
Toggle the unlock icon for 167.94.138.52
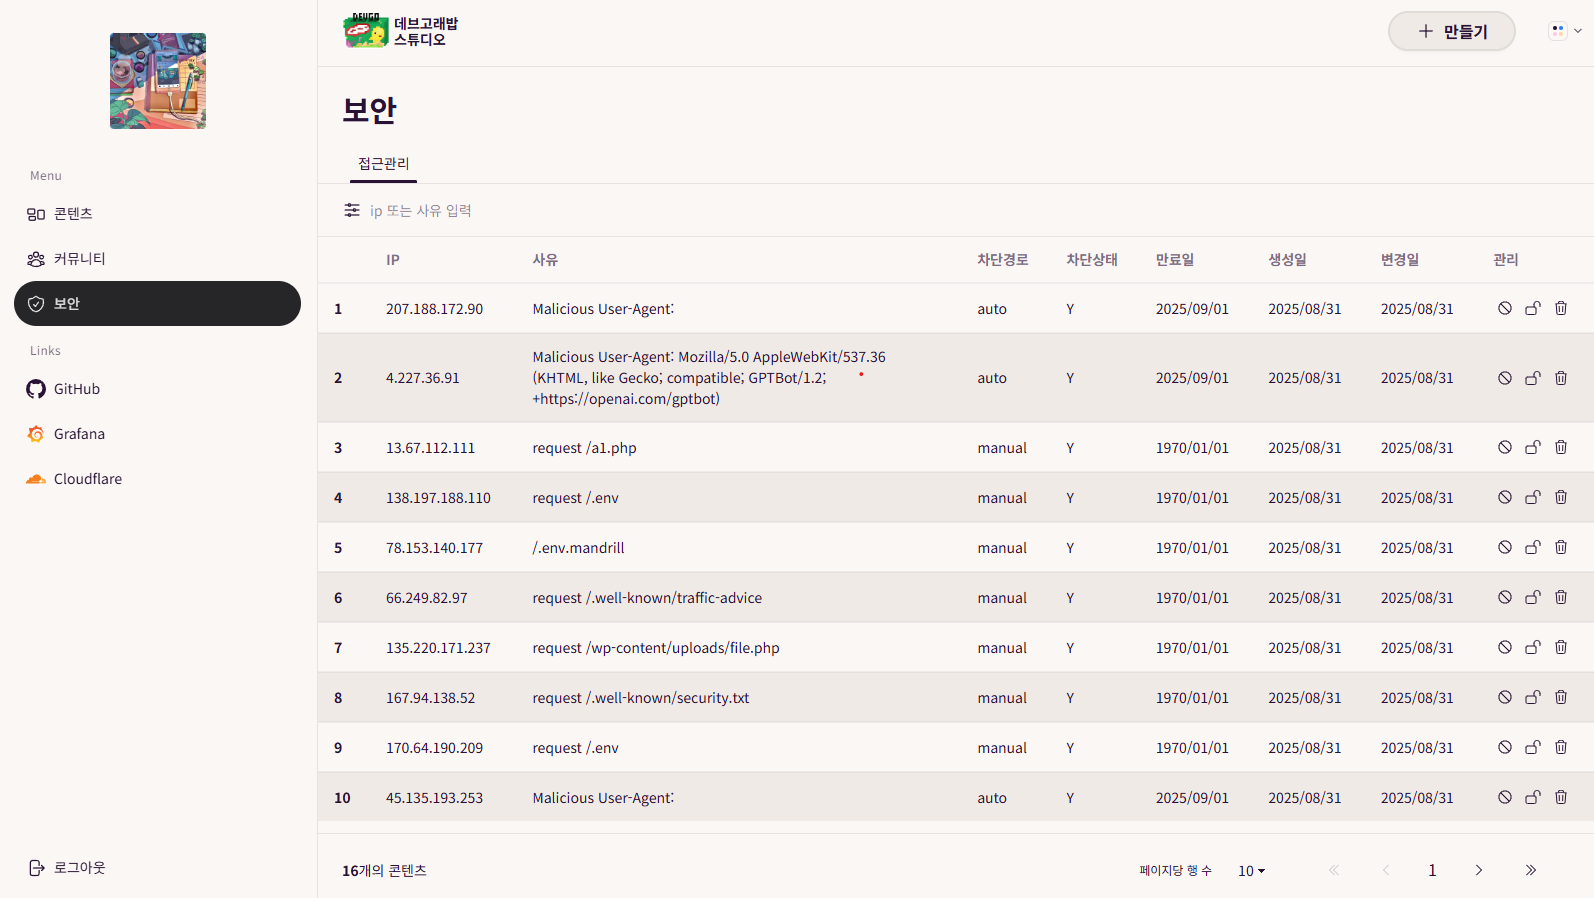tap(1532, 697)
